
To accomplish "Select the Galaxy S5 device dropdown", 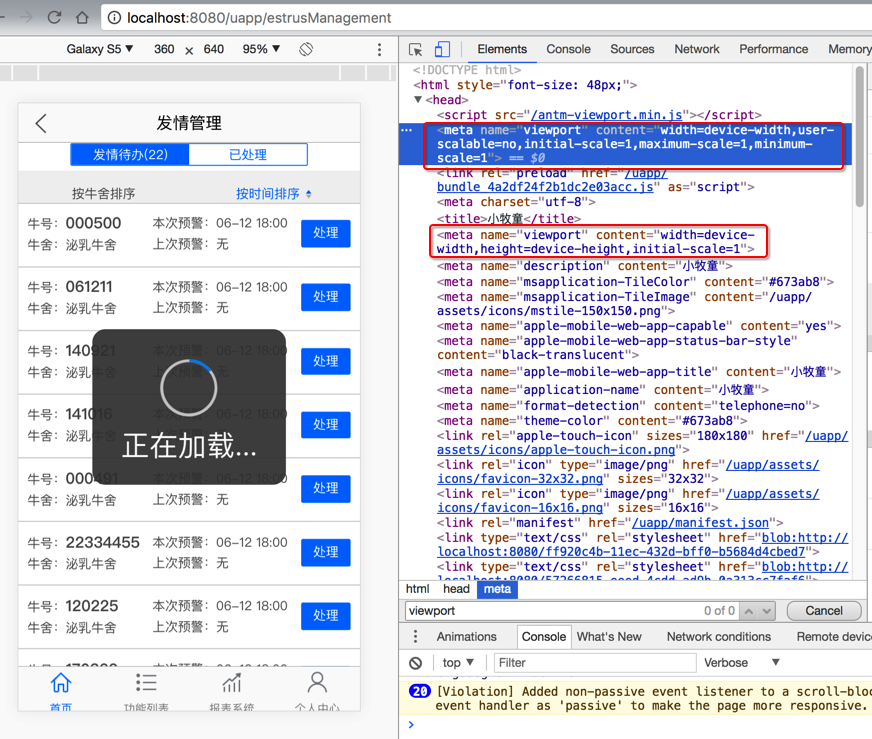I will [x=100, y=49].
